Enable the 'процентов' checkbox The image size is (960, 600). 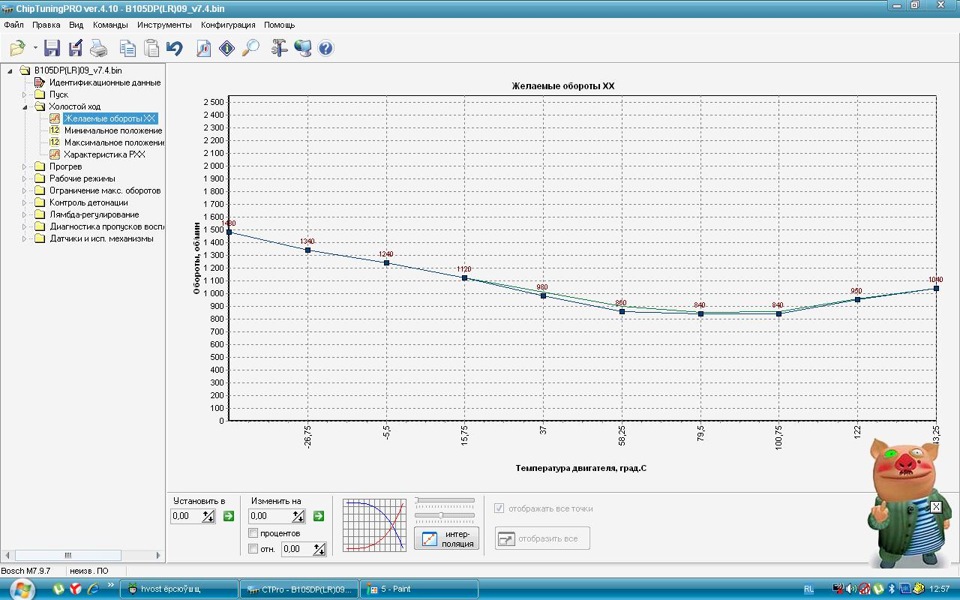[x=253, y=533]
